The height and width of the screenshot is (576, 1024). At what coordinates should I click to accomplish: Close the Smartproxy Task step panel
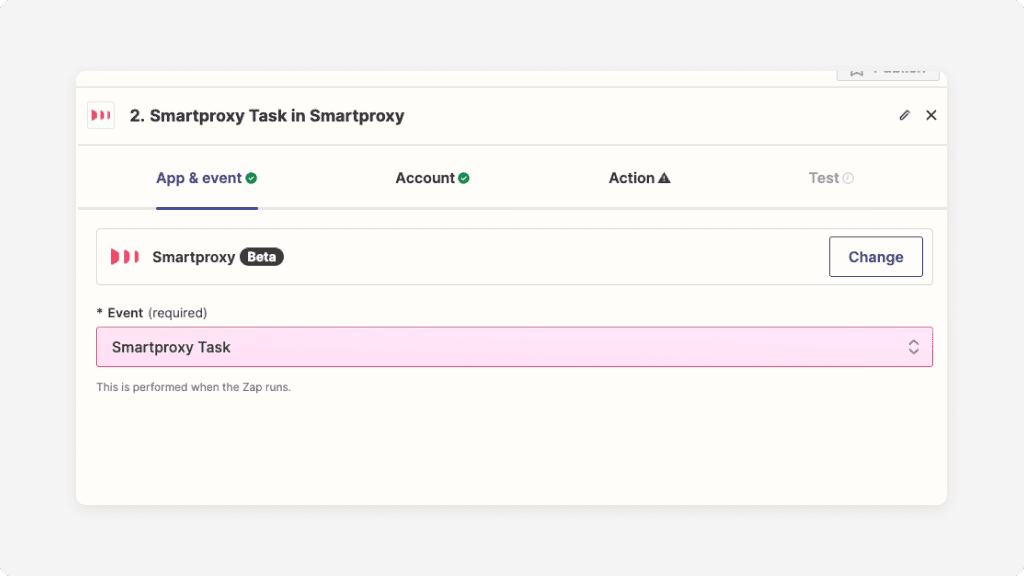click(x=931, y=115)
